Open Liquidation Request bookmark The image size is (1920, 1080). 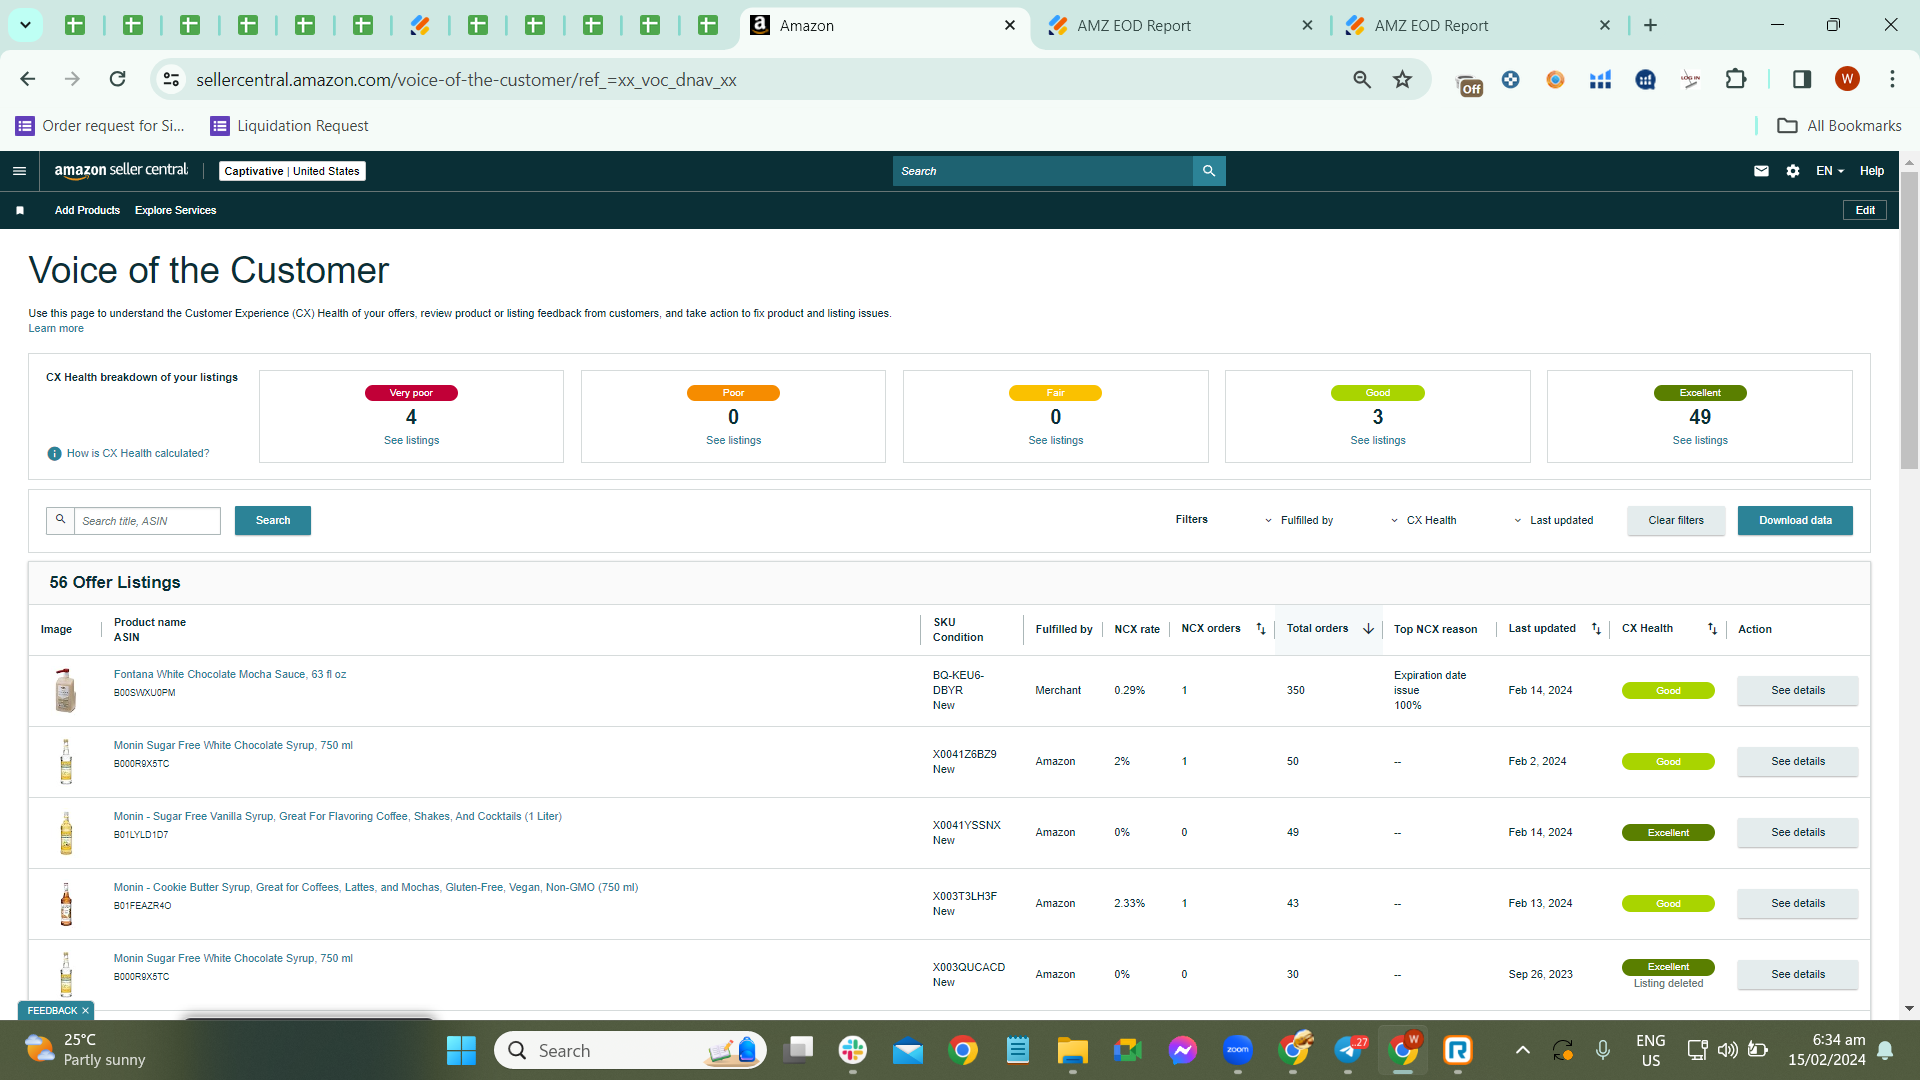pos(289,125)
